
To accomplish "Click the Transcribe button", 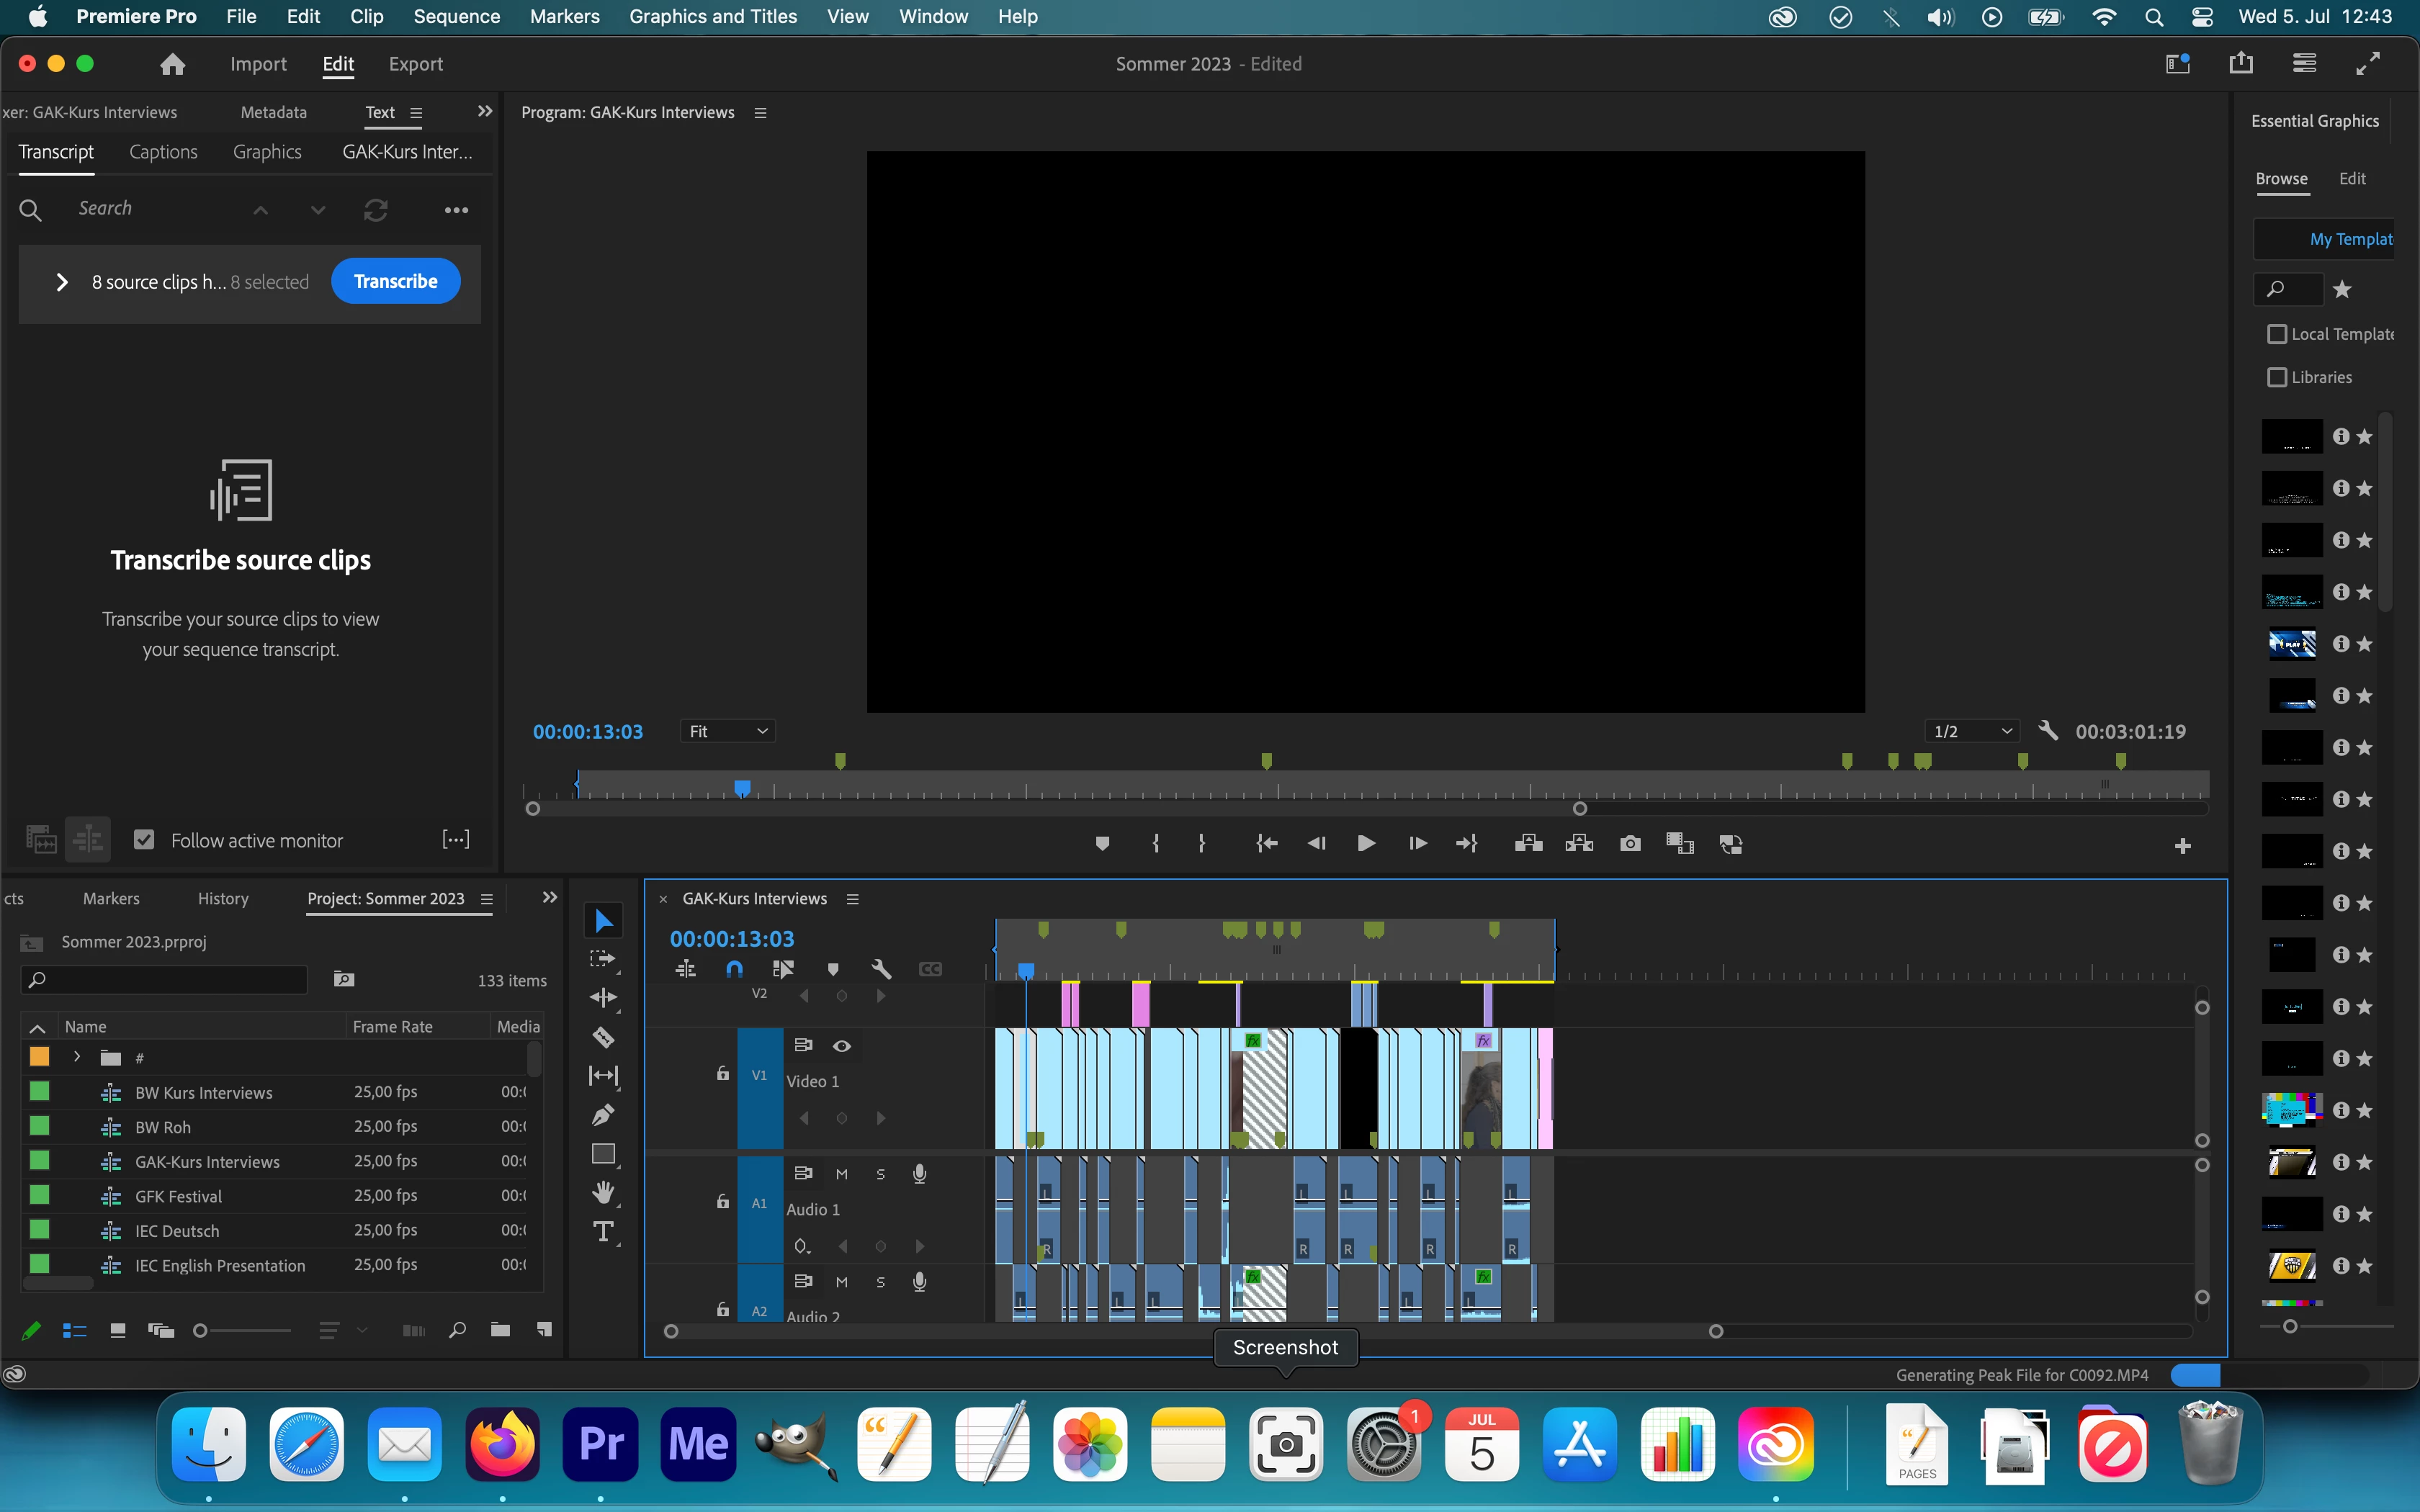I will [x=395, y=282].
